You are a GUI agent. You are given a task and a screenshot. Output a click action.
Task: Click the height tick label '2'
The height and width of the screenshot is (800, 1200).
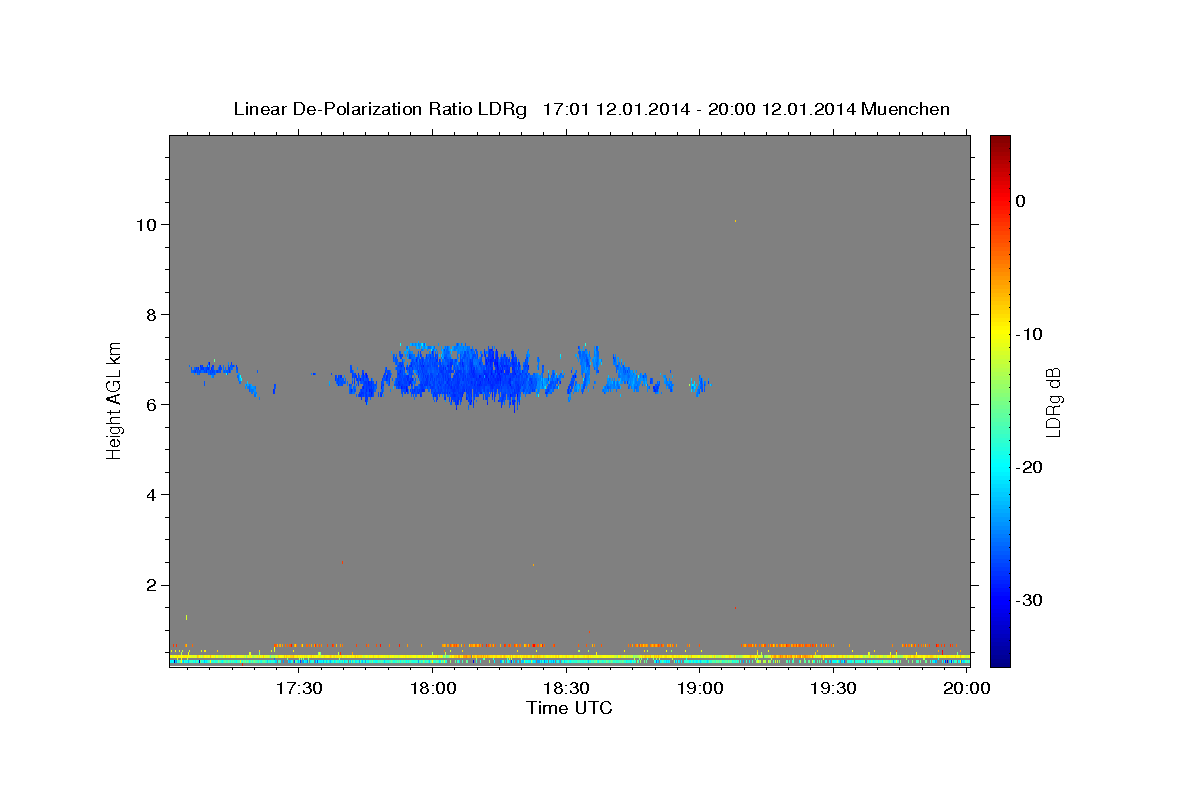click(x=152, y=585)
